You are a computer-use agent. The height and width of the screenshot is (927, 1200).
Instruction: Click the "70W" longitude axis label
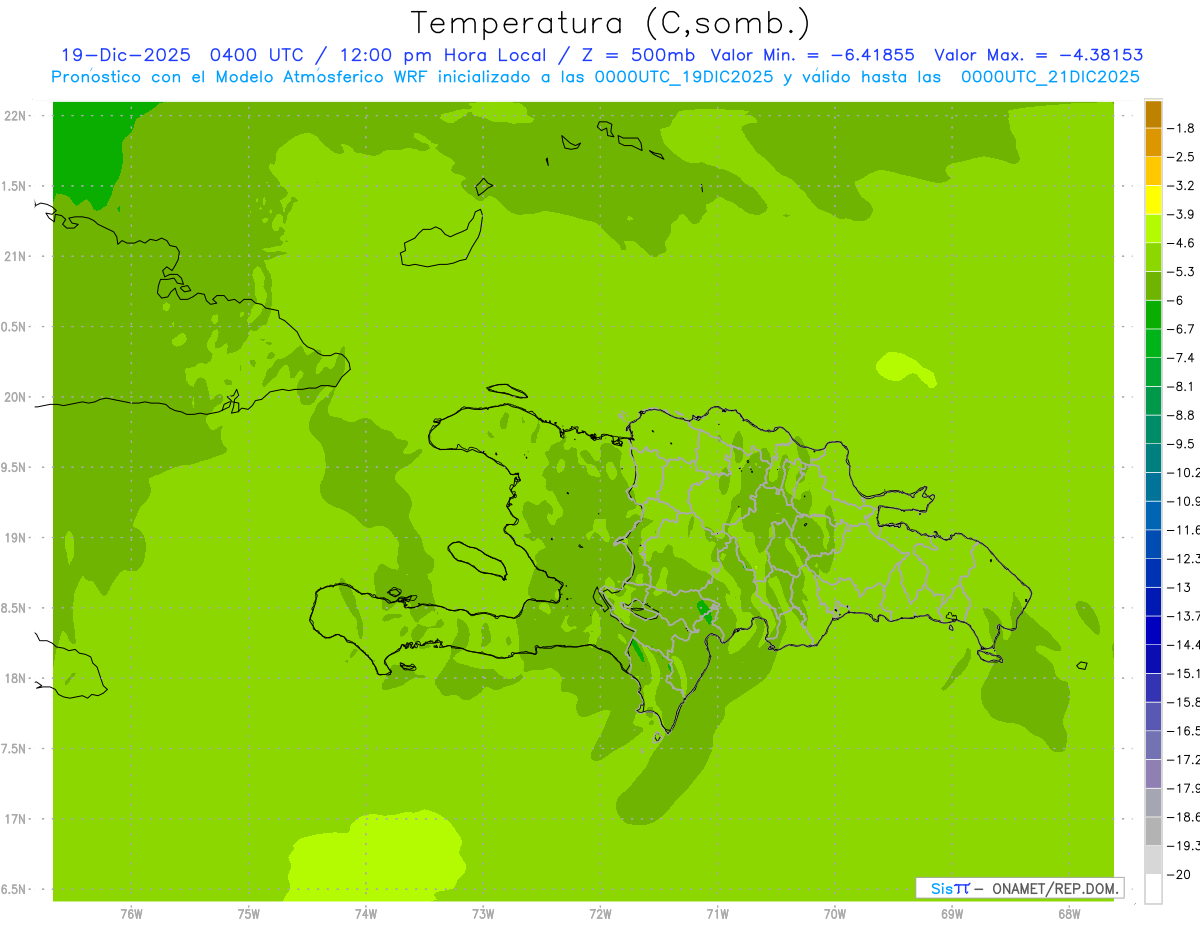click(835, 914)
